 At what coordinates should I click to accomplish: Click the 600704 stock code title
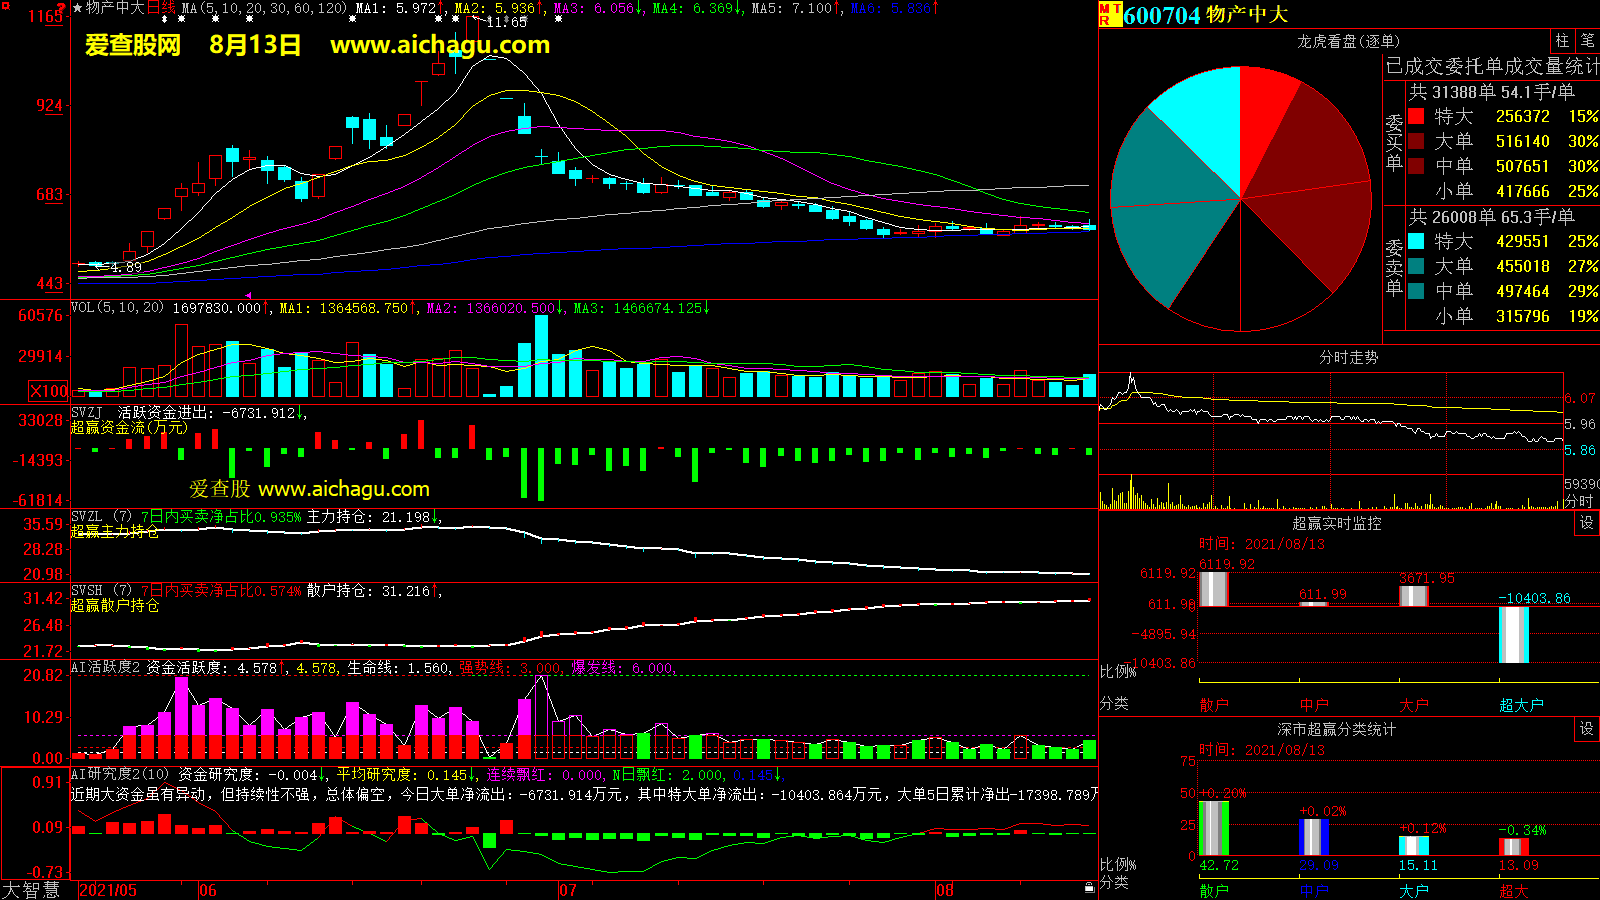click(1161, 15)
